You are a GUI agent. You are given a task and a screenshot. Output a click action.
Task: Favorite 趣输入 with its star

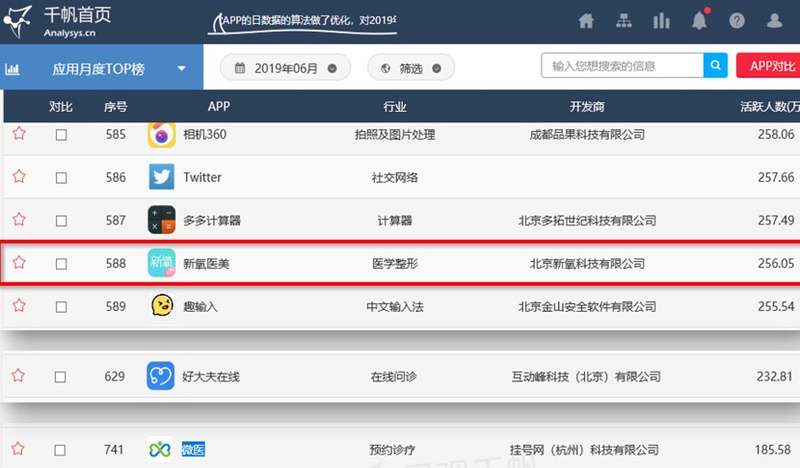click(19, 306)
